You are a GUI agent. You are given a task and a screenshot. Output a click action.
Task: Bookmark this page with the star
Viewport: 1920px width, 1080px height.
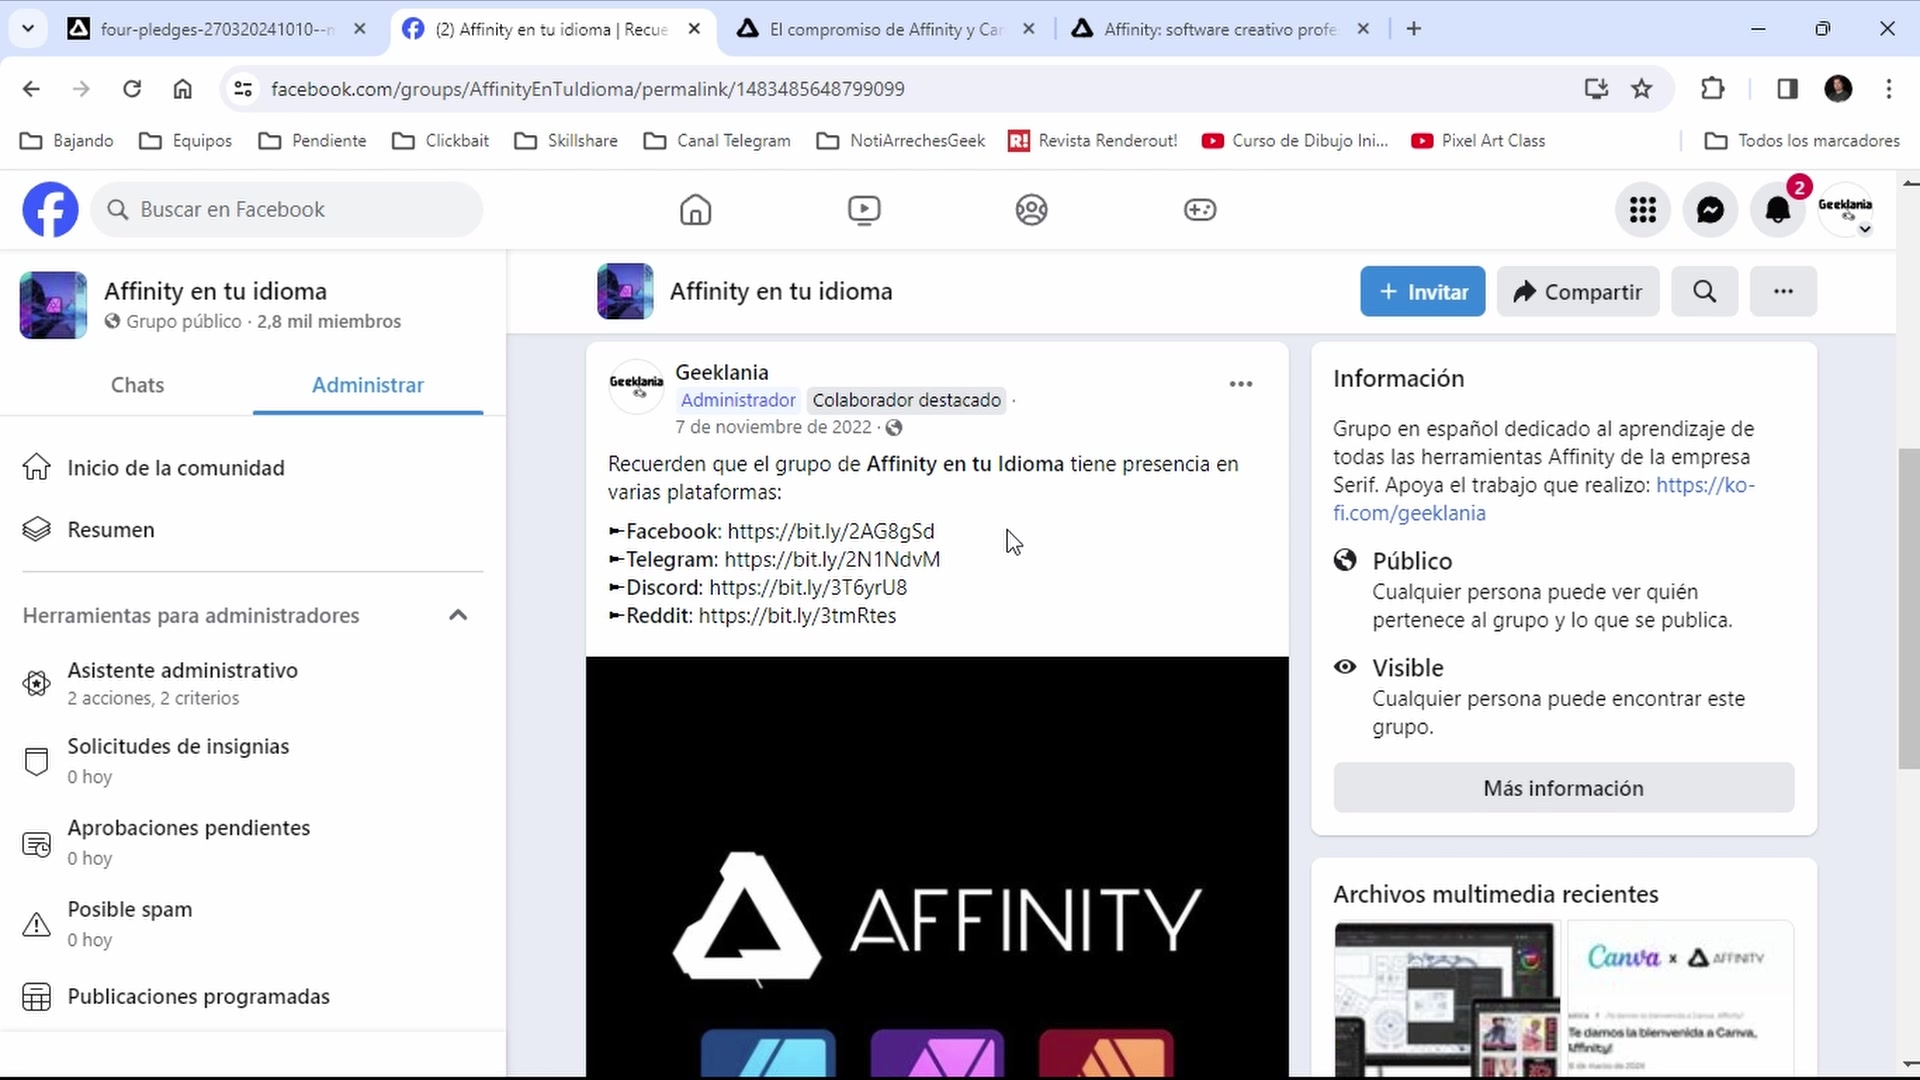pos(1642,89)
